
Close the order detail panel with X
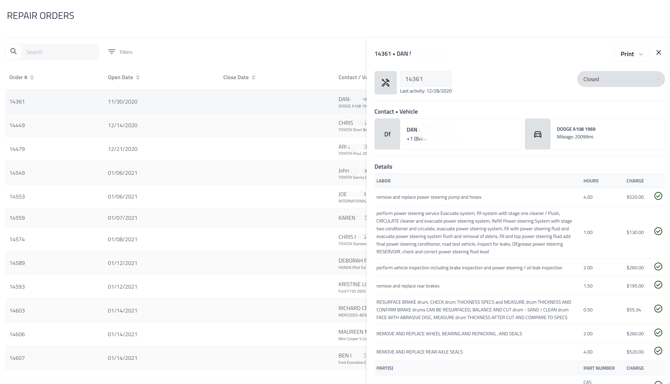coord(658,53)
